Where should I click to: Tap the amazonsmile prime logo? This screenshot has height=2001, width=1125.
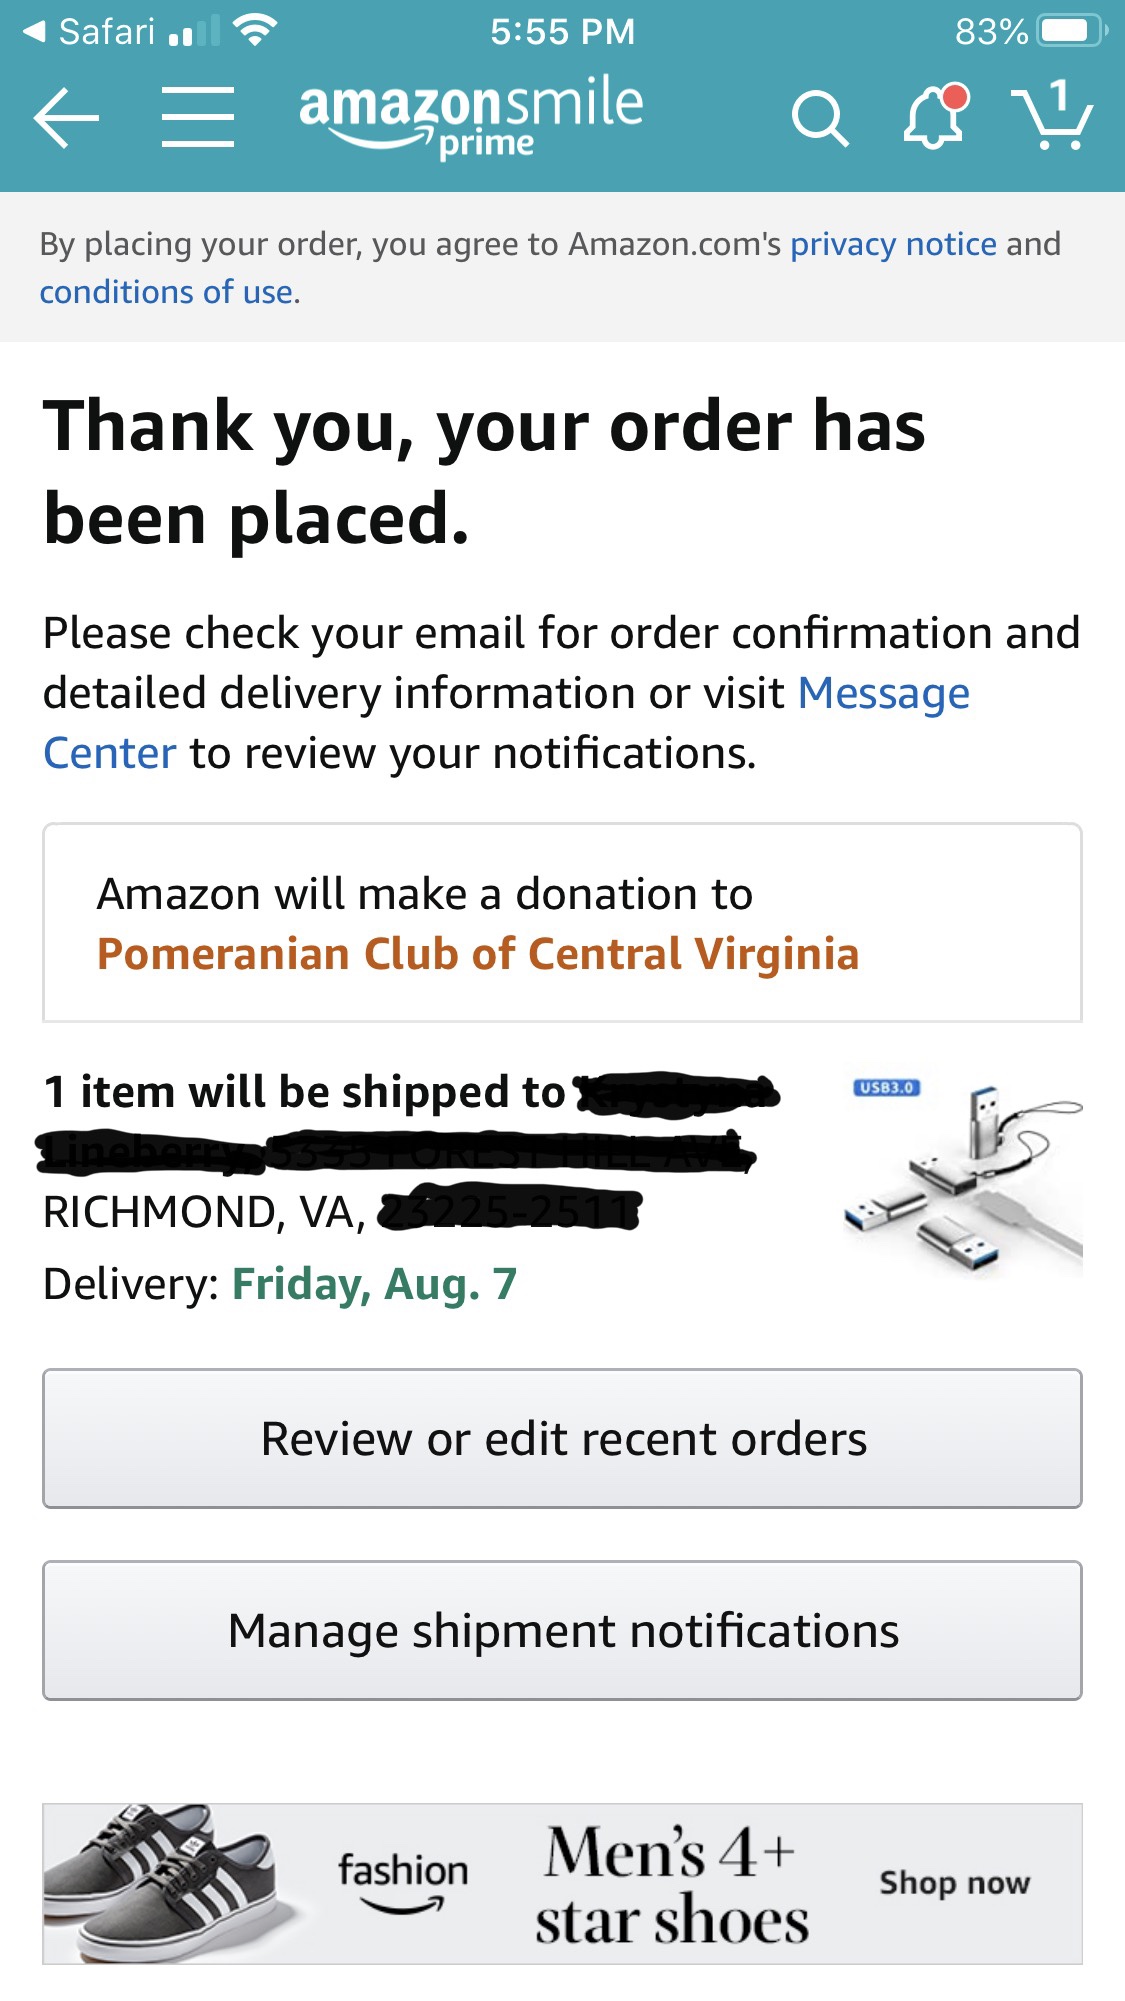[x=471, y=117]
